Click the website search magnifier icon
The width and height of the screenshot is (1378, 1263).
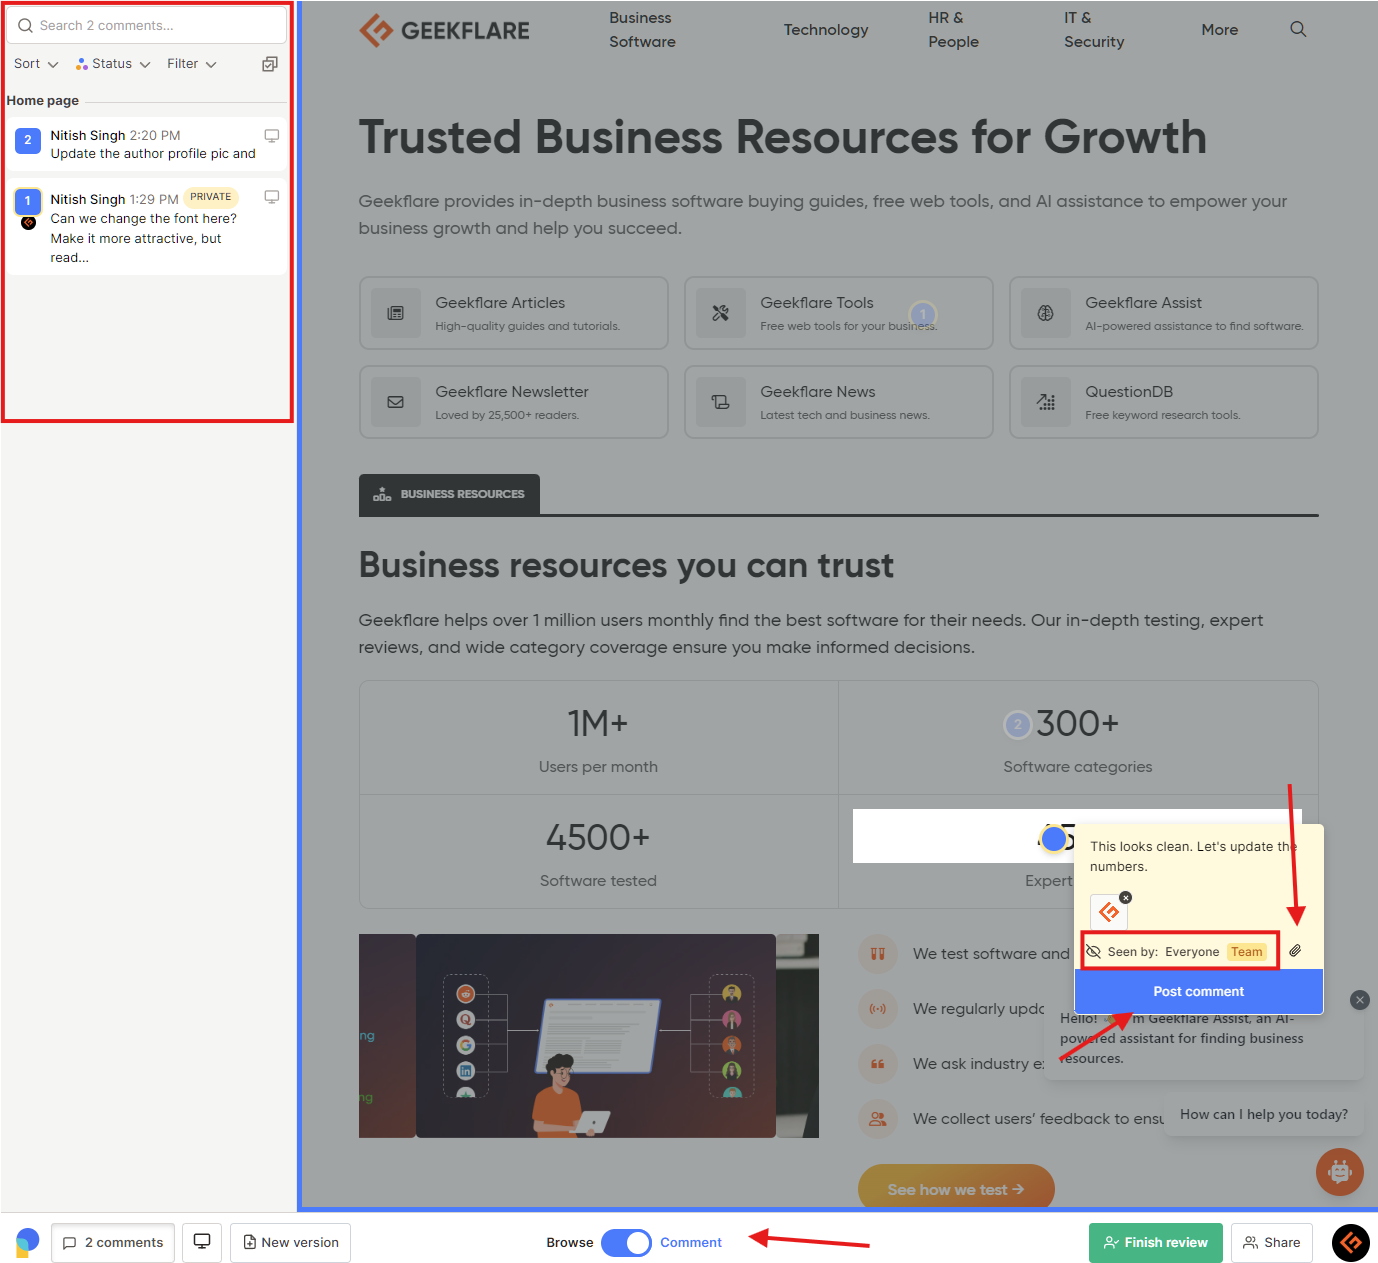point(1298,29)
